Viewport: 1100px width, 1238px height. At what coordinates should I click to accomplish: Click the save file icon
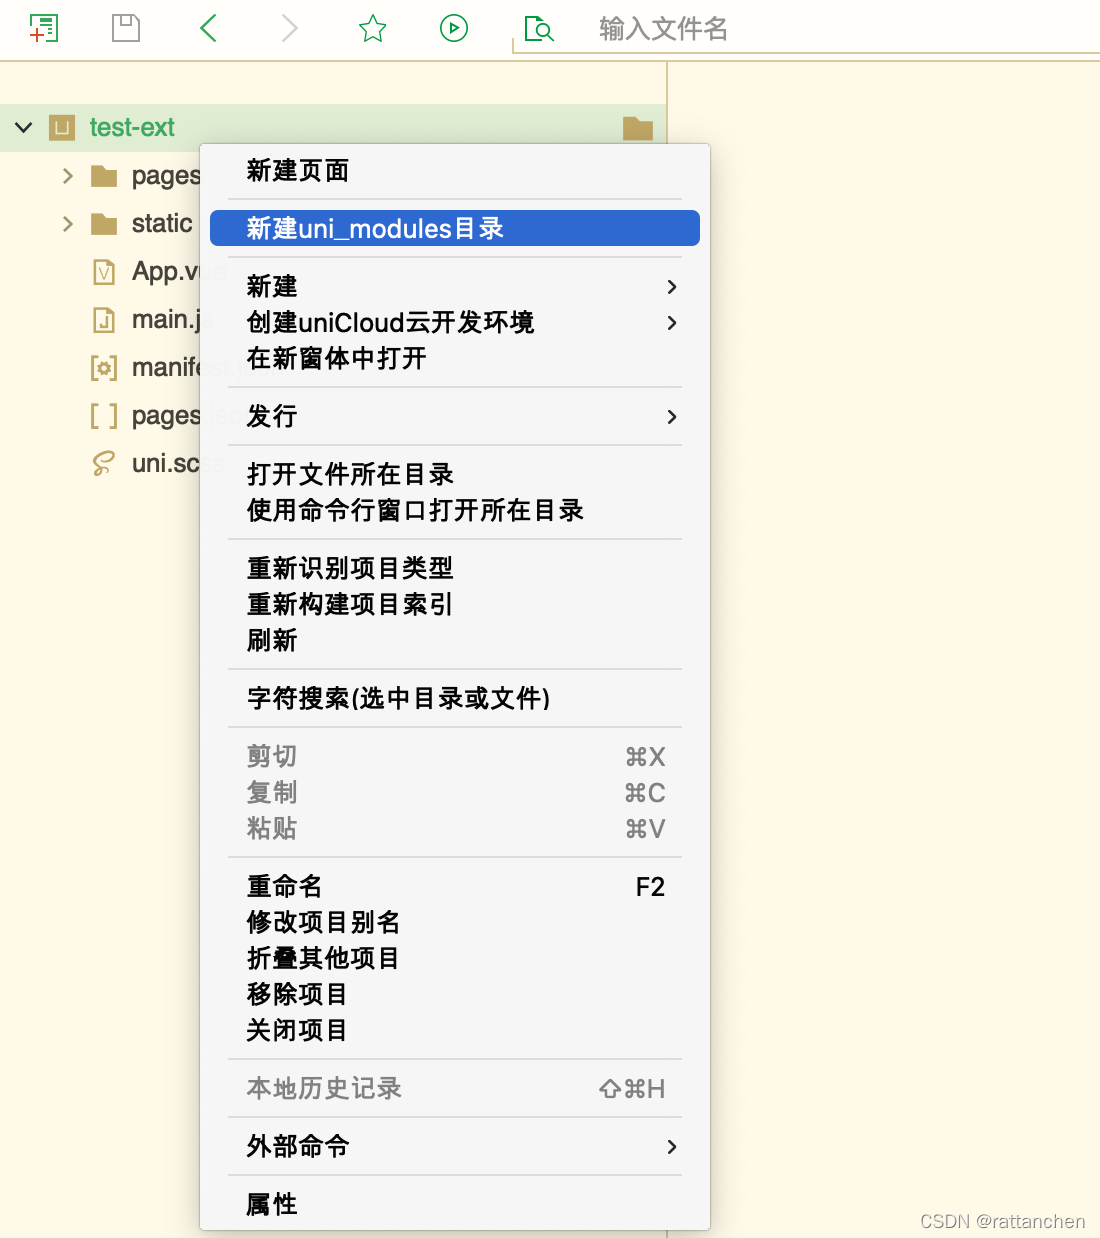126,28
